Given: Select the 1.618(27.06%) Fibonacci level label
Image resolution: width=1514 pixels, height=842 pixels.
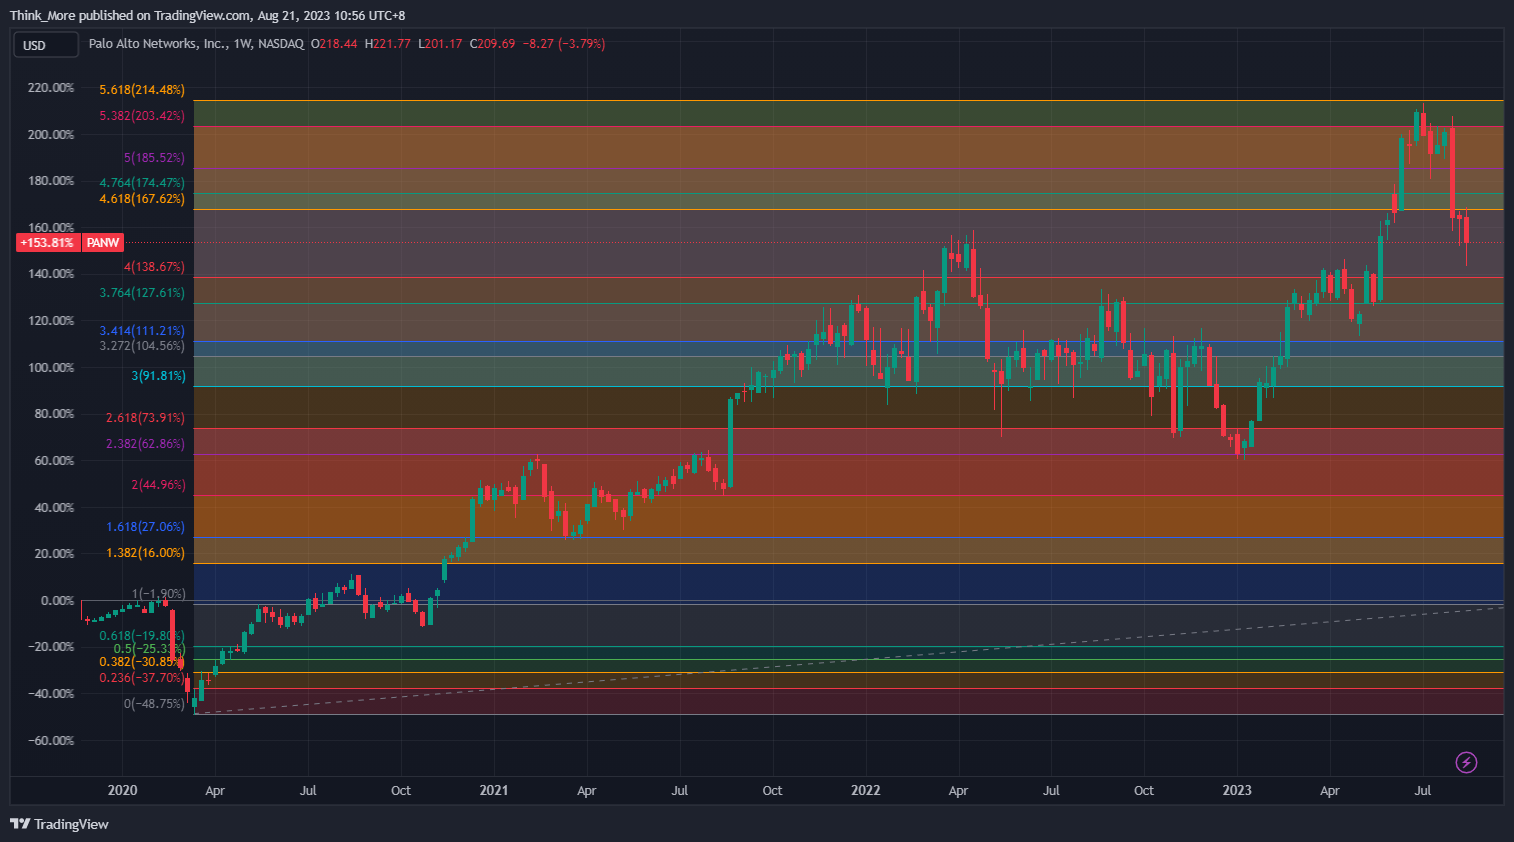Looking at the screenshot, I should 145,527.
